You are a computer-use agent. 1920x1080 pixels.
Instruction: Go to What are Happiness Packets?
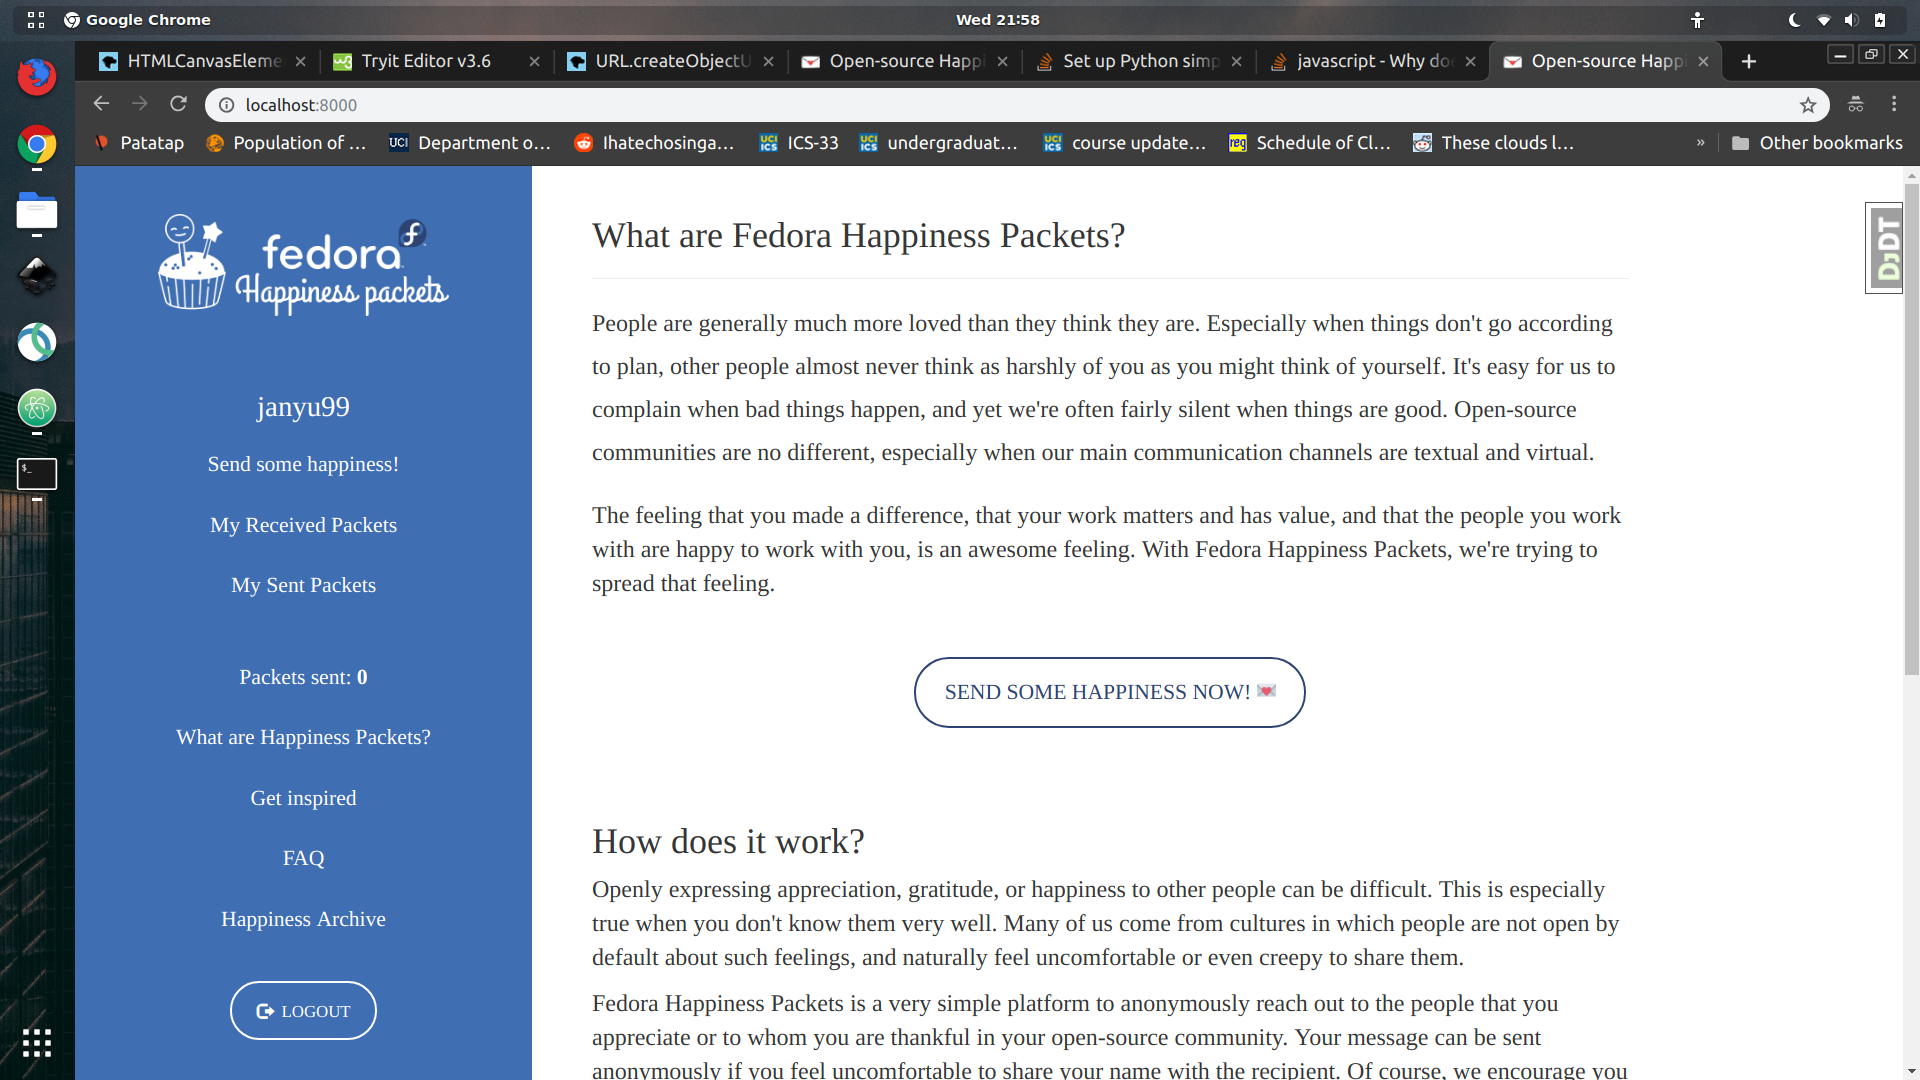(303, 737)
